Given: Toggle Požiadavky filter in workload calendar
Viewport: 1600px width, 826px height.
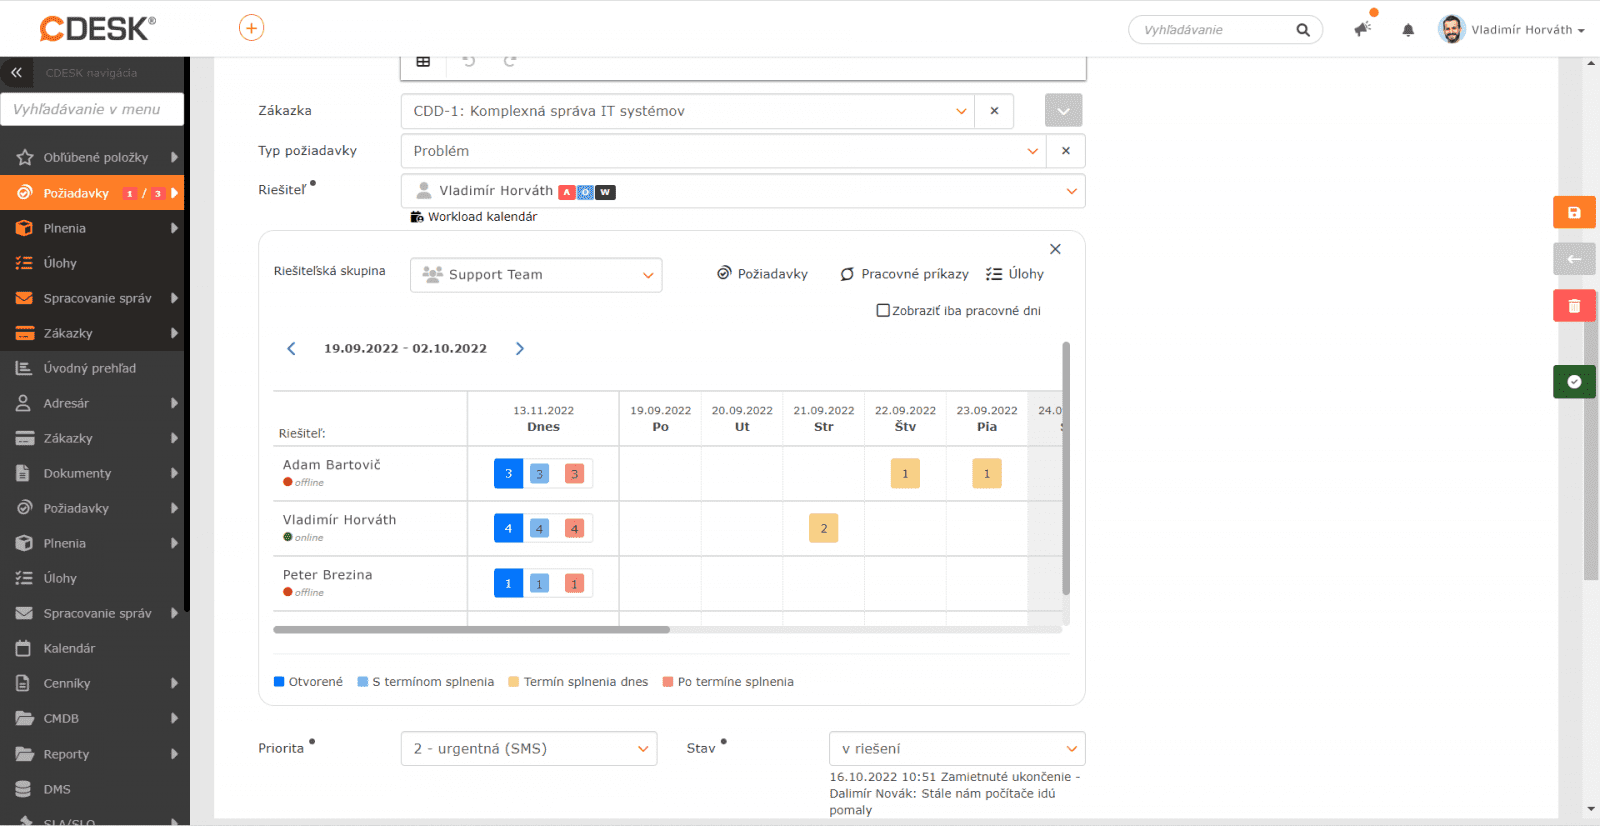Looking at the screenshot, I should pos(762,274).
